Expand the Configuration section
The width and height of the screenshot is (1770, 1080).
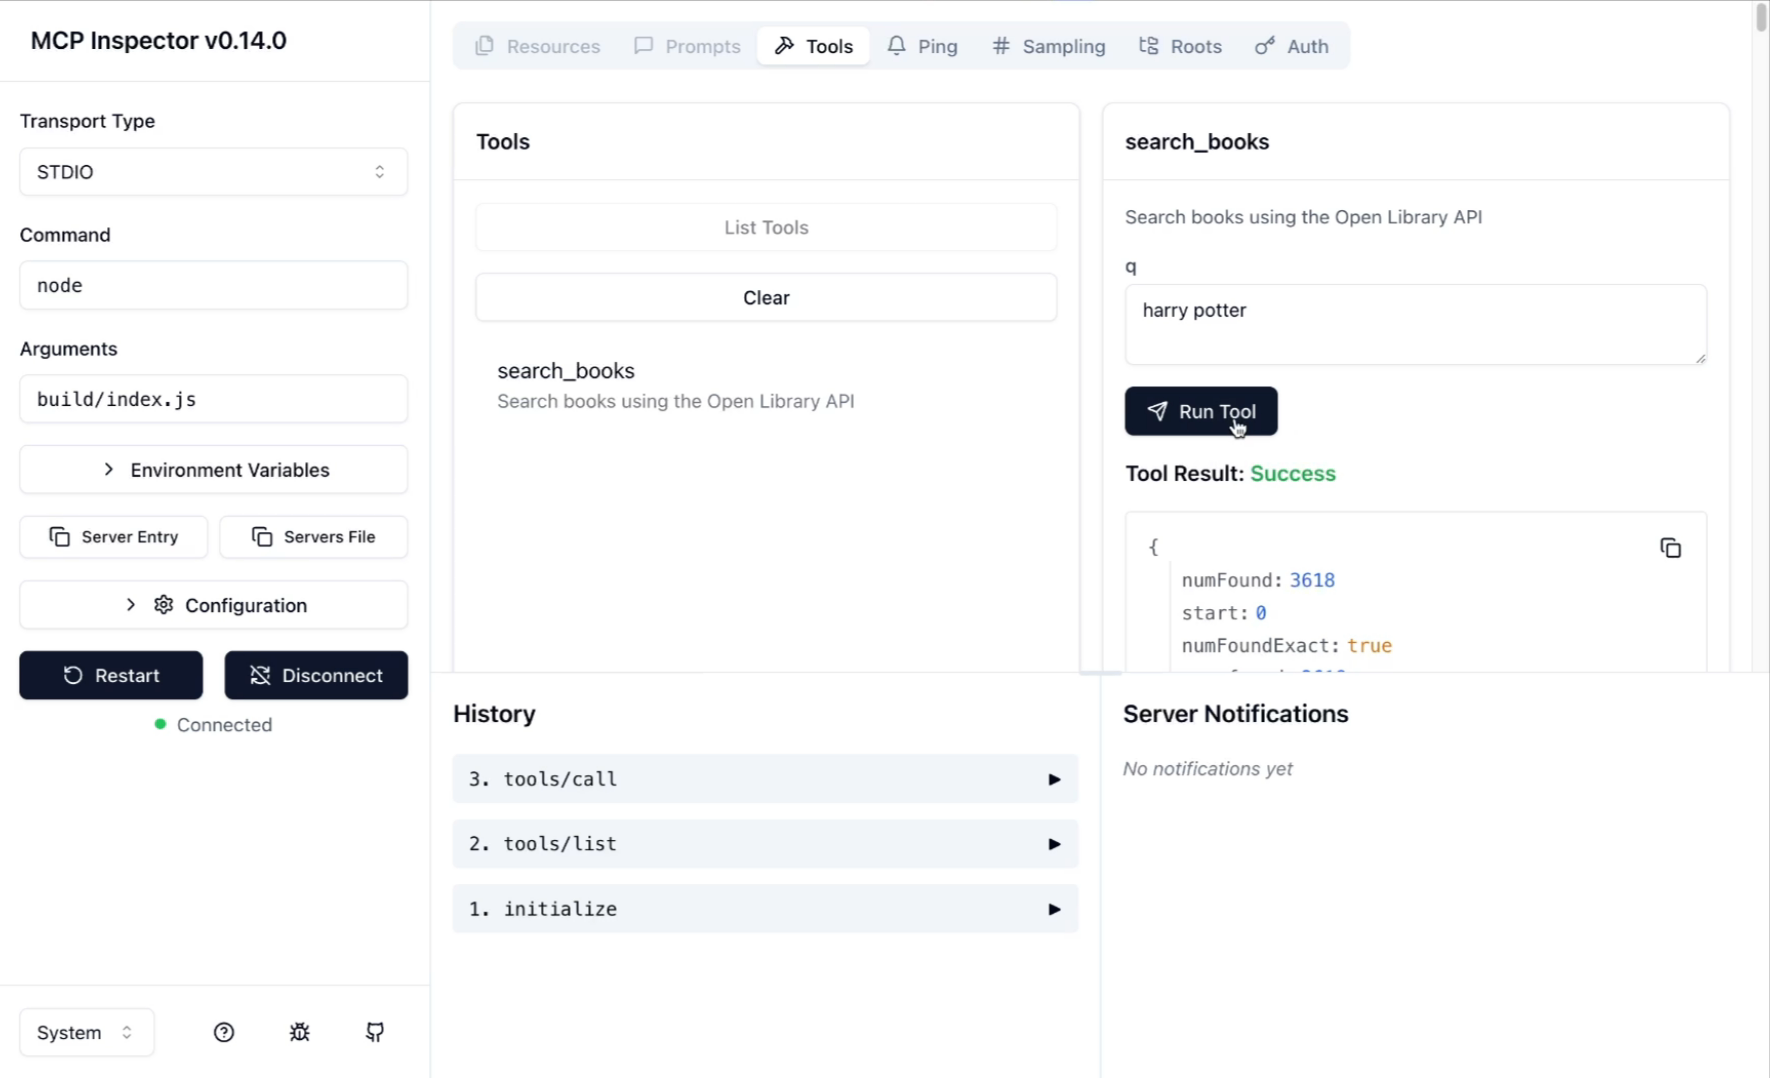click(213, 605)
